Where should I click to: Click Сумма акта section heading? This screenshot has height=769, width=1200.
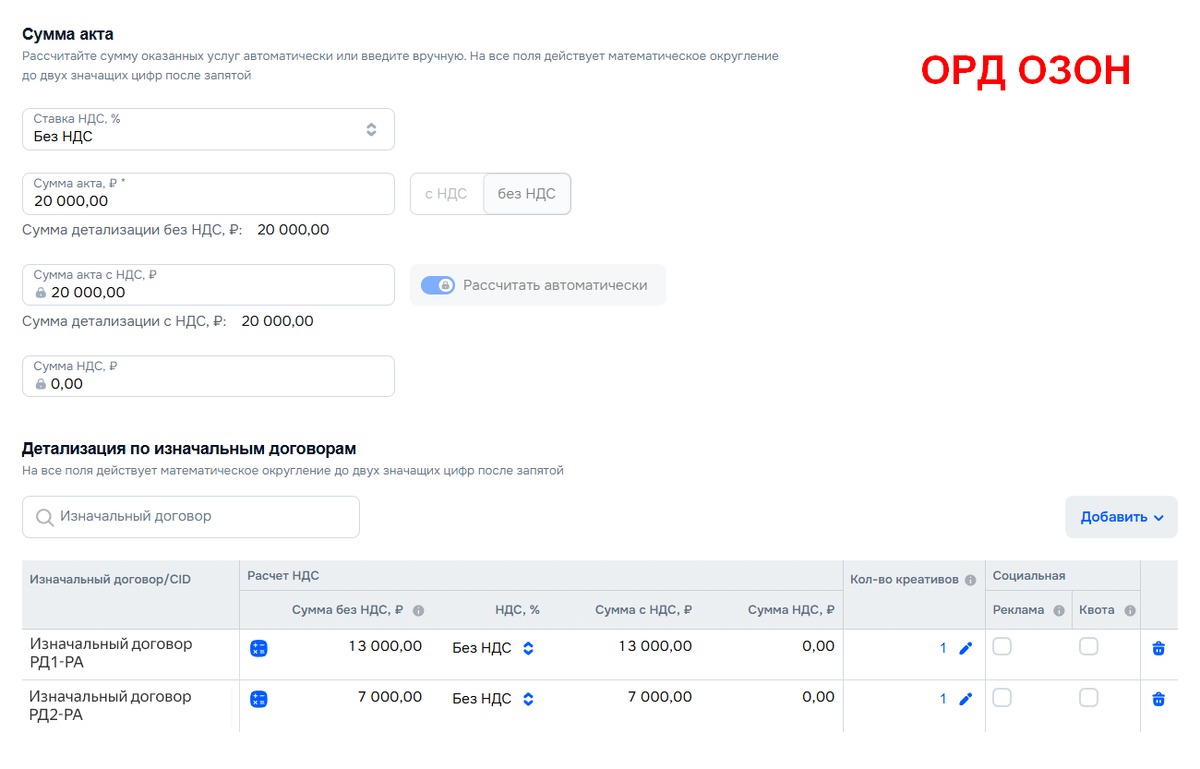[x=68, y=34]
